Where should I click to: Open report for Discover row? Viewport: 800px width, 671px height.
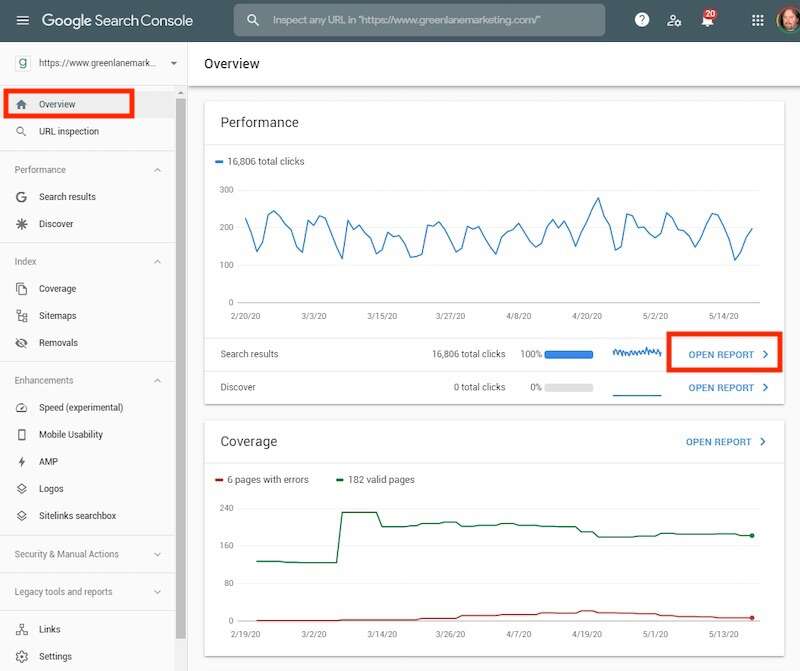coord(728,388)
